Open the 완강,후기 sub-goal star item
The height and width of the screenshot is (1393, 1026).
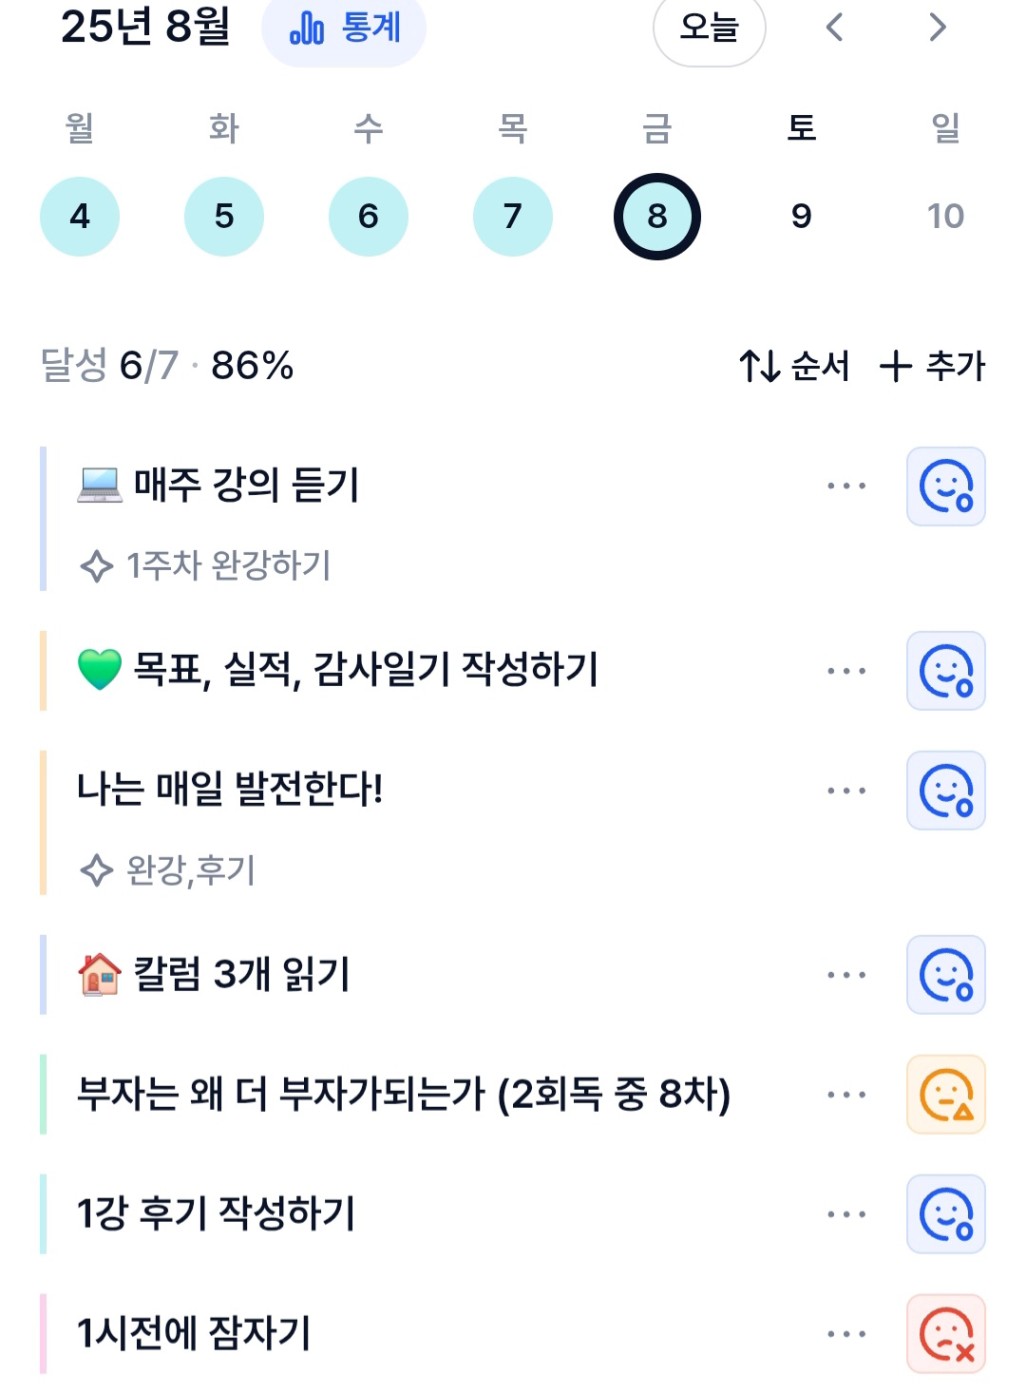(x=167, y=870)
